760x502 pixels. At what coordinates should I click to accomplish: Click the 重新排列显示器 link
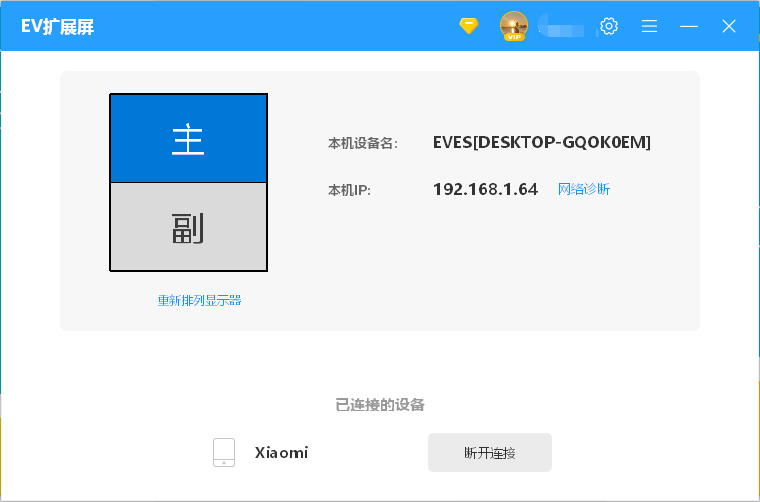pyautogui.click(x=200, y=300)
